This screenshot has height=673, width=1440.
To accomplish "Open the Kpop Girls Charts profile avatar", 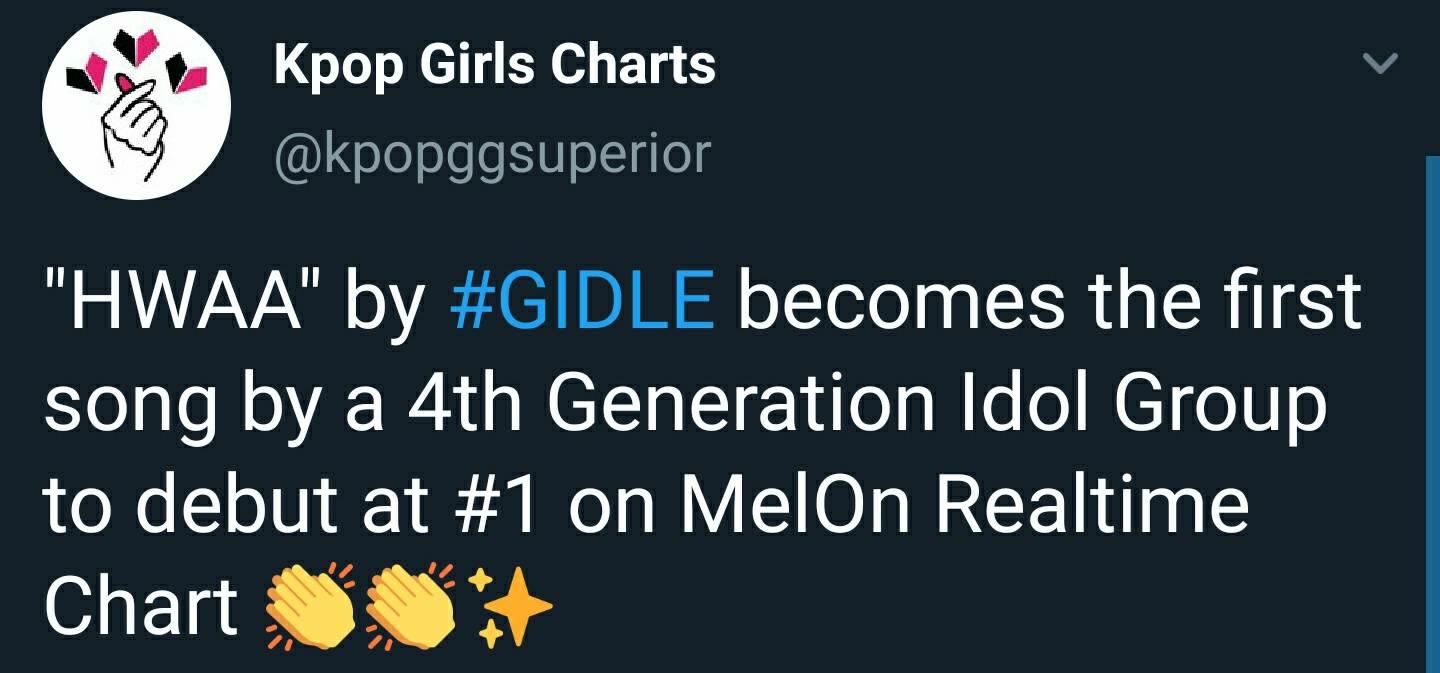I will [x=137, y=107].
